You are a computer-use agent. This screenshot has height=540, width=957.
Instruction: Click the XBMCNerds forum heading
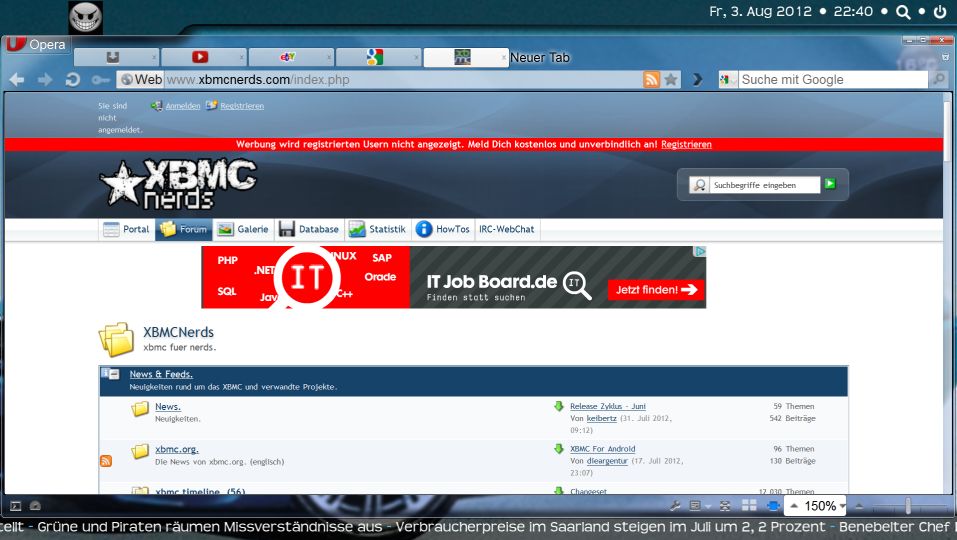[x=178, y=332]
